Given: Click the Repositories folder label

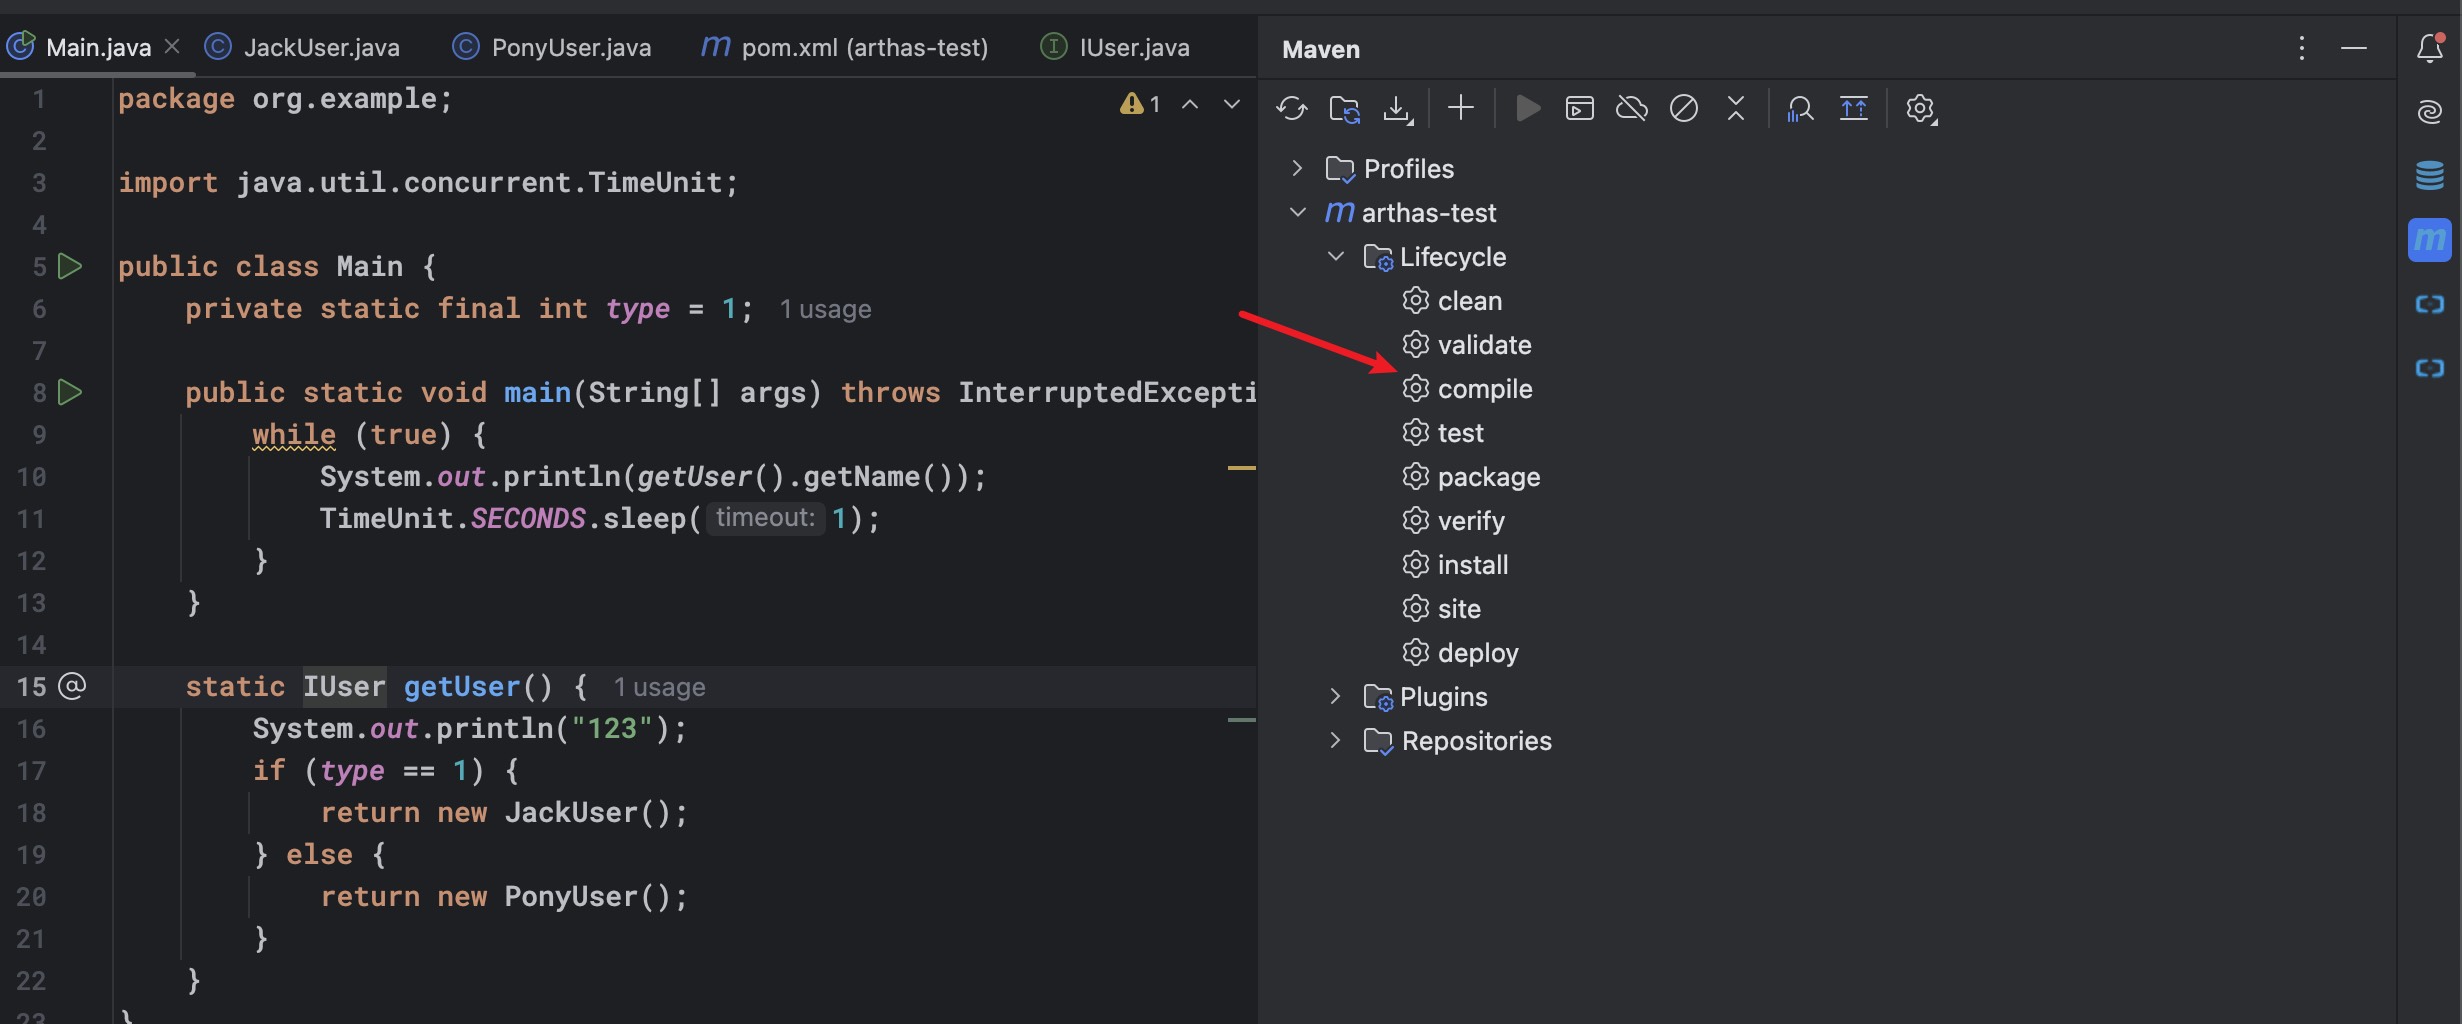Looking at the screenshot, I should coord(1476,740).
